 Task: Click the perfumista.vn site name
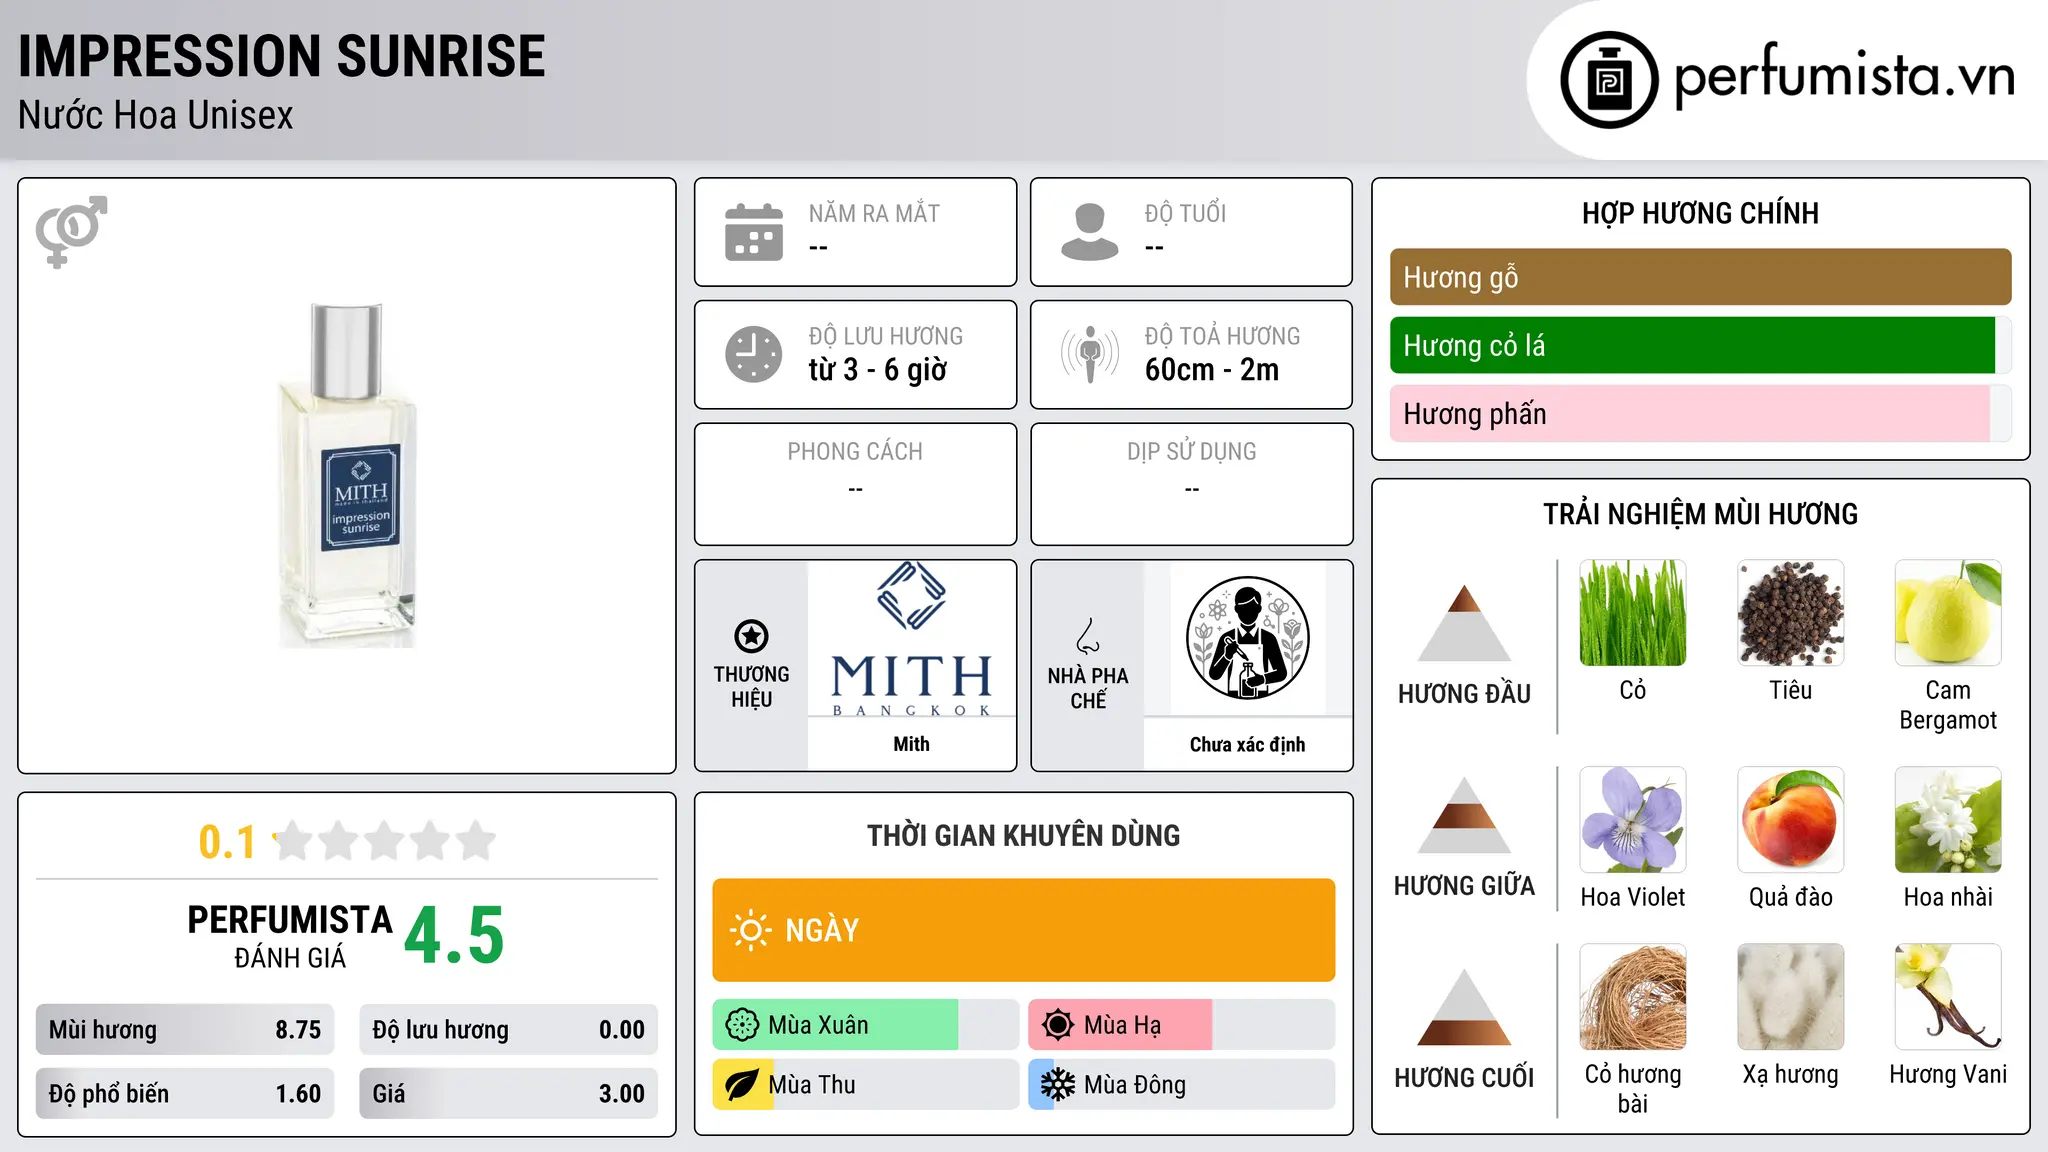point(1845,76)
